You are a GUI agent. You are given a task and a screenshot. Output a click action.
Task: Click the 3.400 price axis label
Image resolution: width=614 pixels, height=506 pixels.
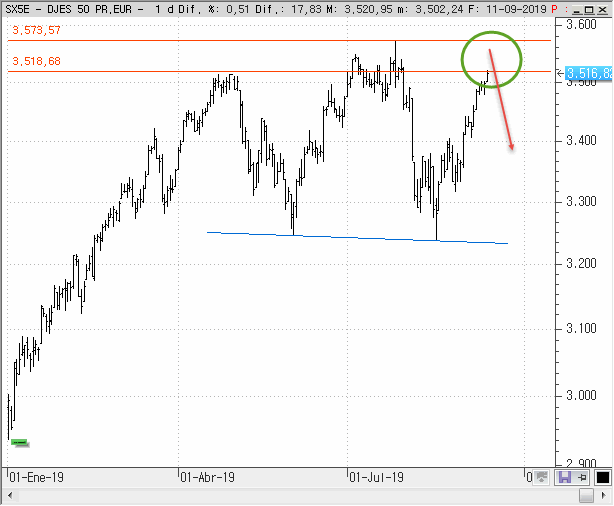coord(581,140)
